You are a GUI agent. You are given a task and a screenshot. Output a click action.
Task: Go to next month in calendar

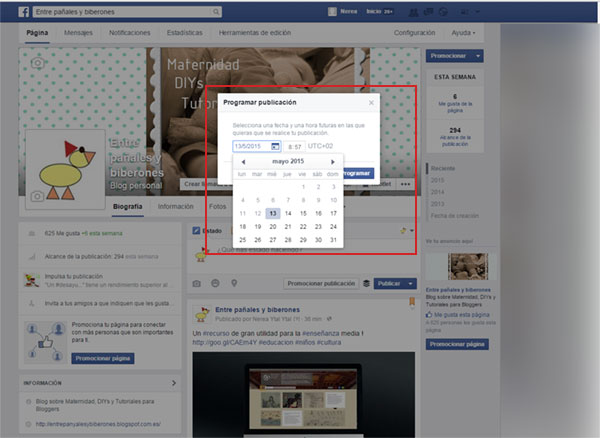(x=333, y=162)
